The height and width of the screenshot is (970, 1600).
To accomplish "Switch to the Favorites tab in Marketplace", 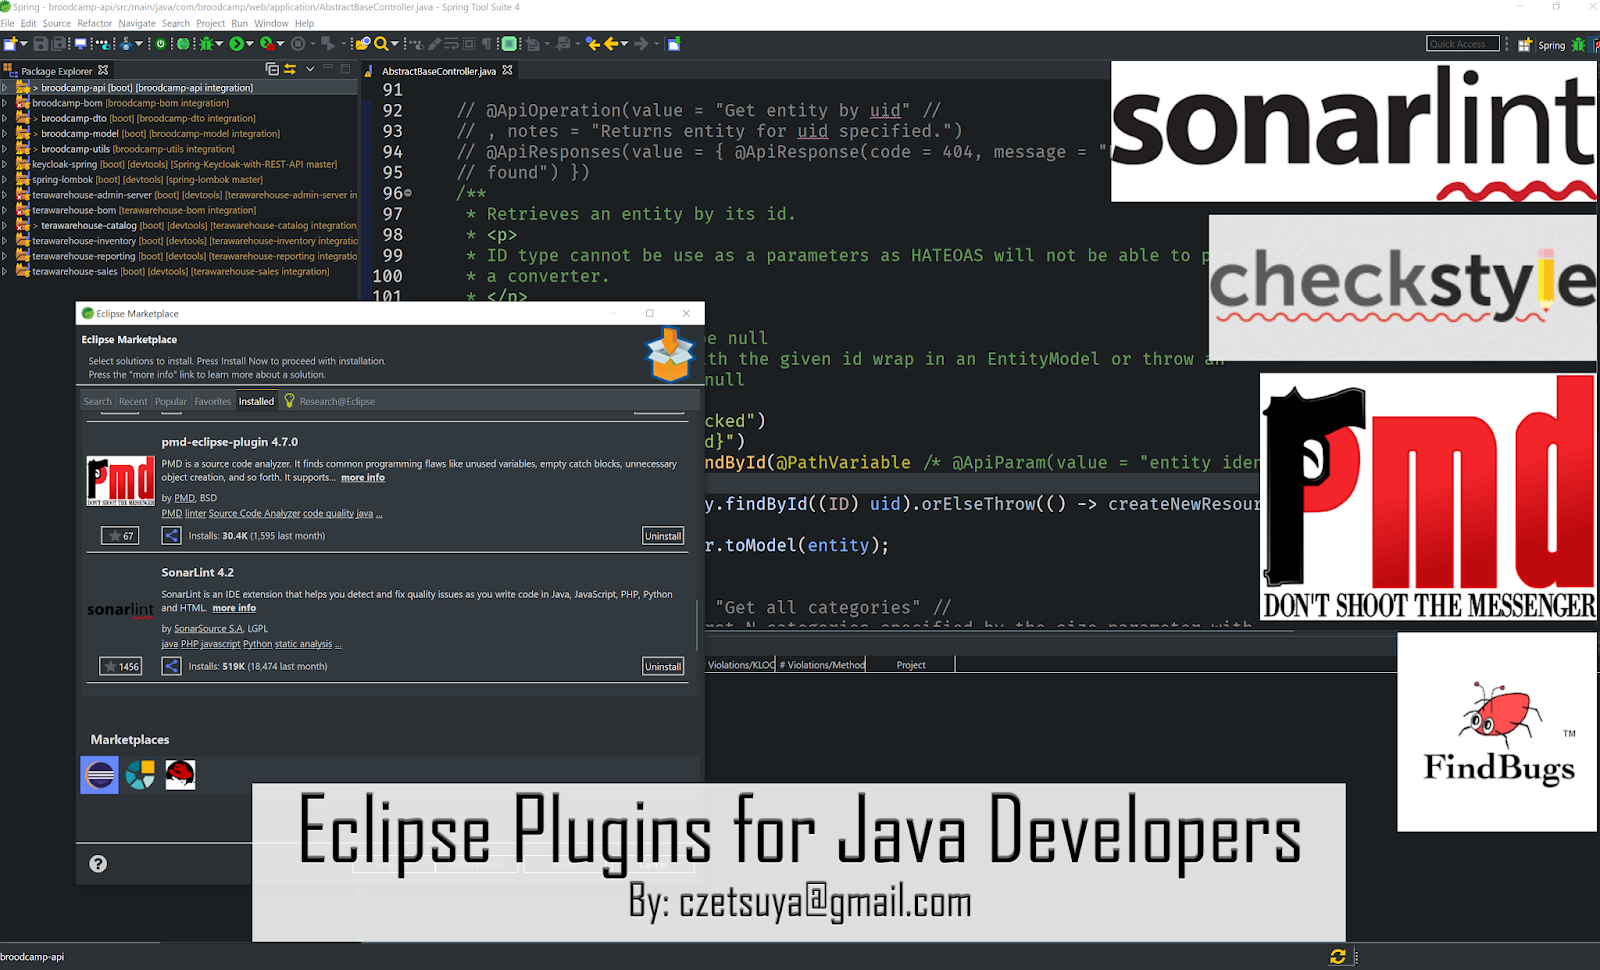I will (212, 401).
